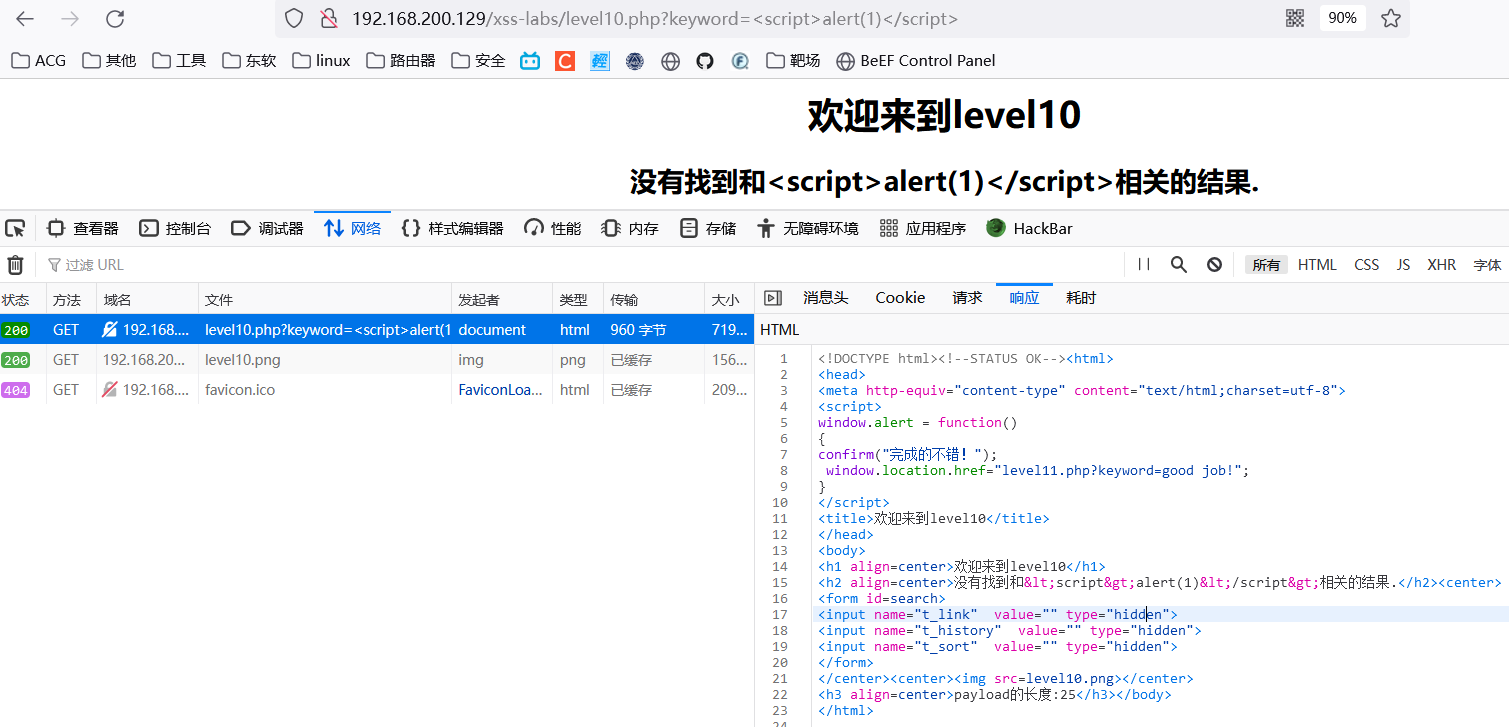Viewport: 1509px width, 727px height.
Task: Open the 其他 bookmarks folder
Action: 109,61
